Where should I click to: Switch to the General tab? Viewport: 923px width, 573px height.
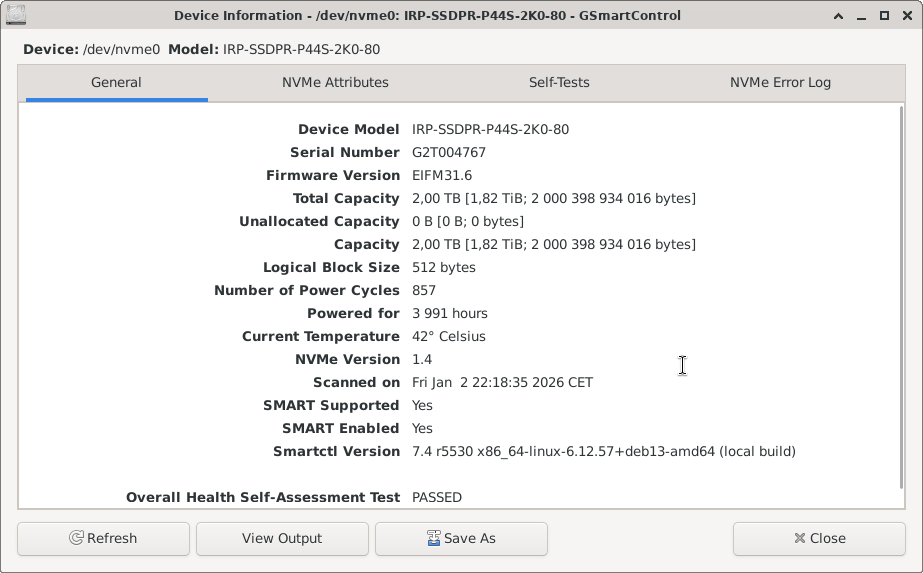116,82
